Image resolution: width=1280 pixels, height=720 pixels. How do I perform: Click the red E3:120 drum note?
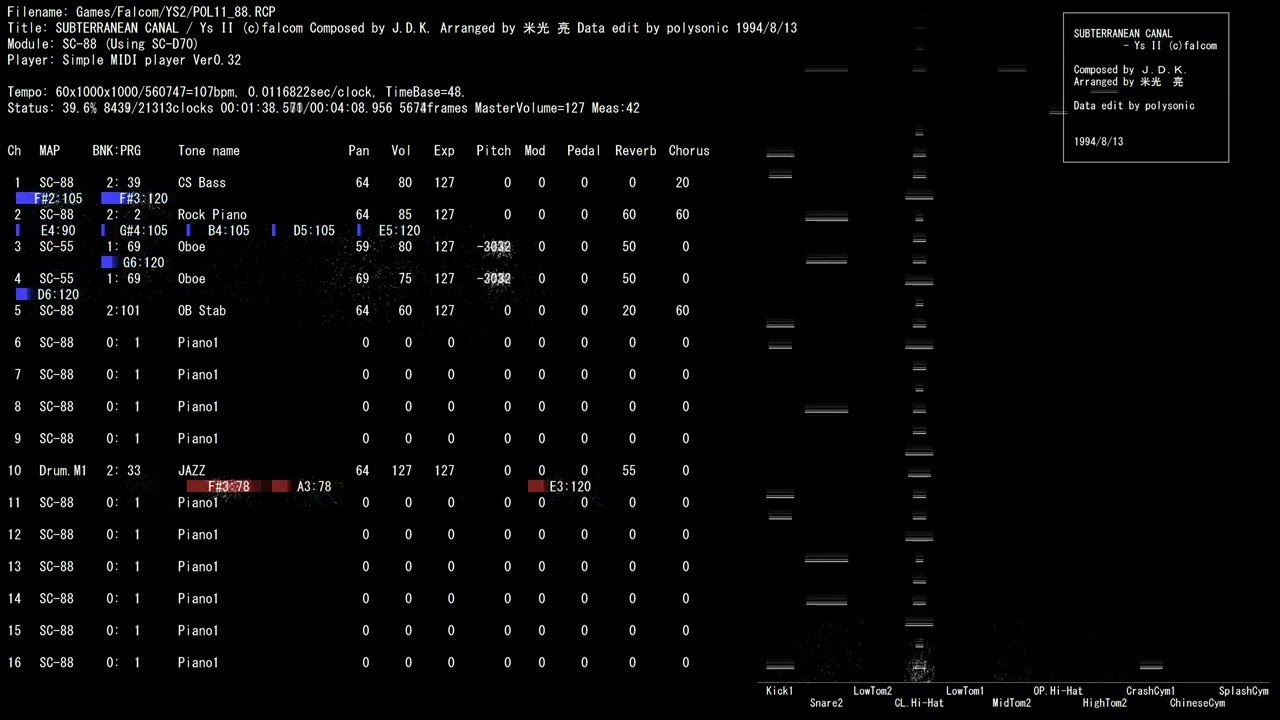point(560,486)
